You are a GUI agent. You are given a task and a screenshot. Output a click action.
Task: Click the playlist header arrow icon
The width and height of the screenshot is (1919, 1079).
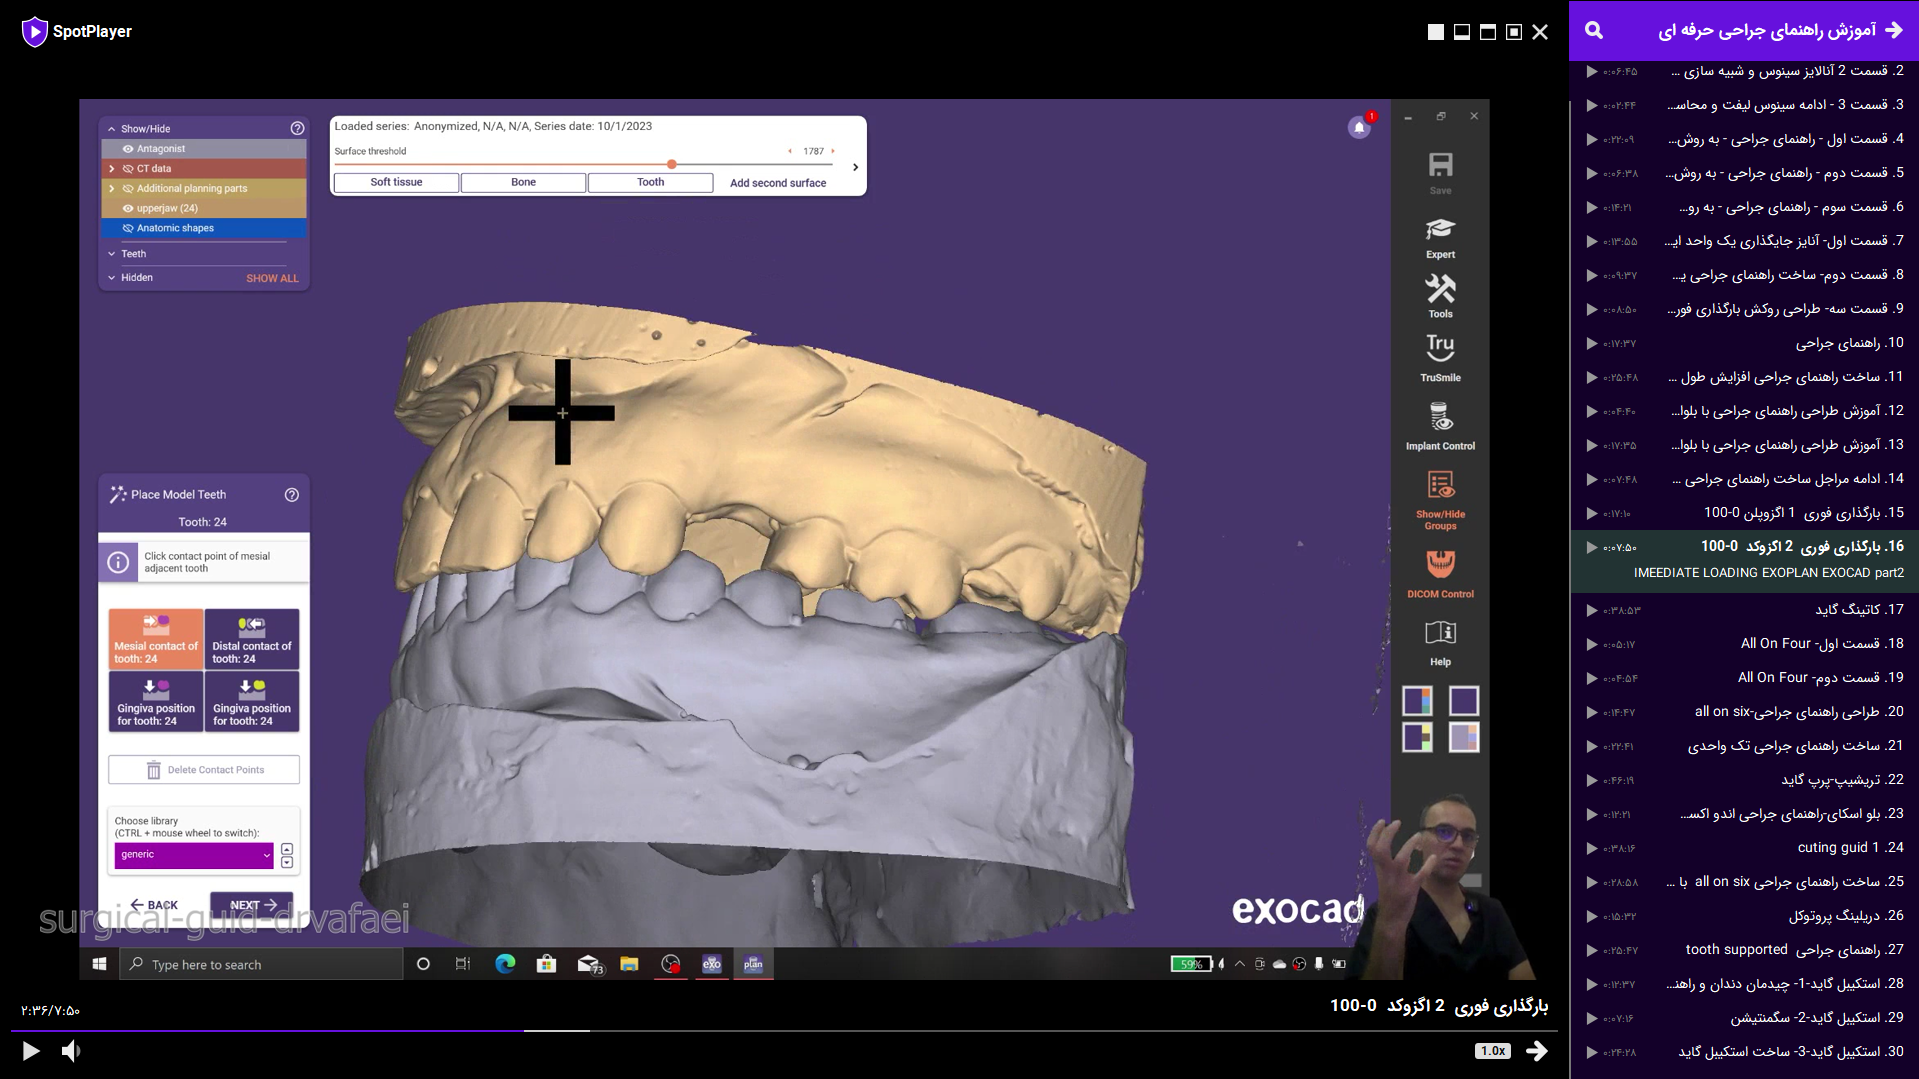pos(1894,30)
